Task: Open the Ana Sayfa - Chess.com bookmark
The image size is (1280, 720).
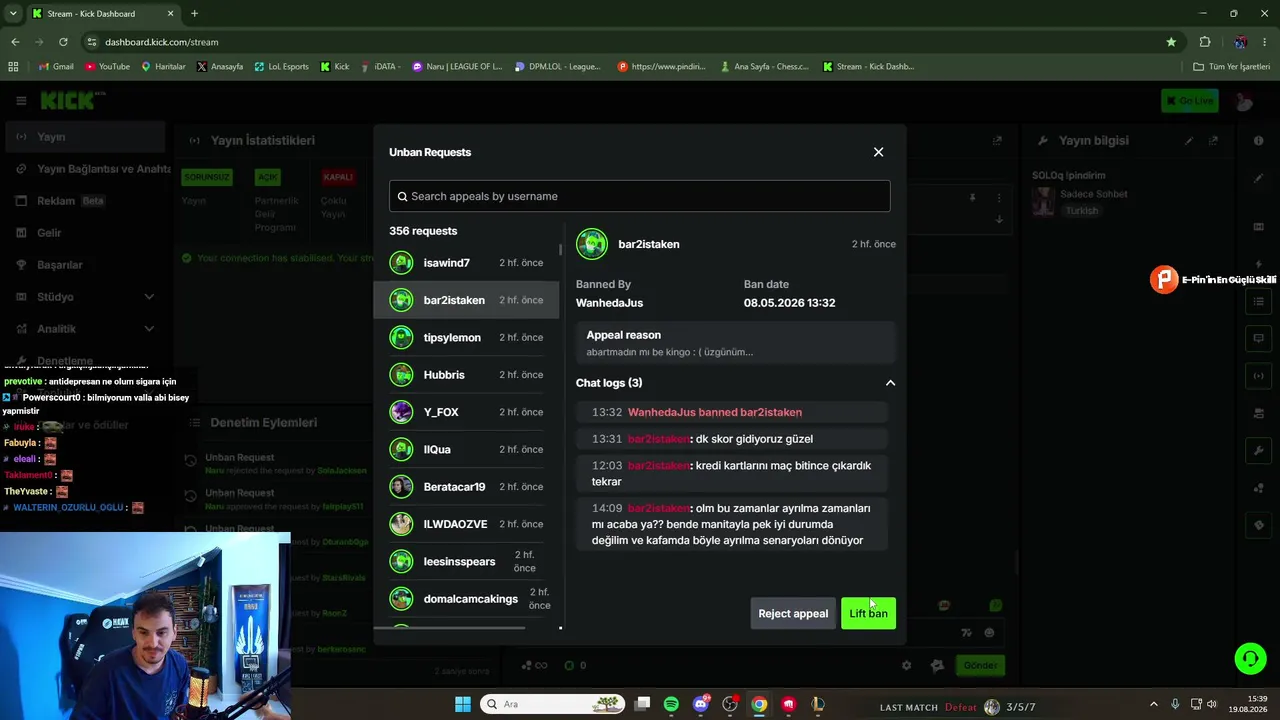Action: [764, 67]
